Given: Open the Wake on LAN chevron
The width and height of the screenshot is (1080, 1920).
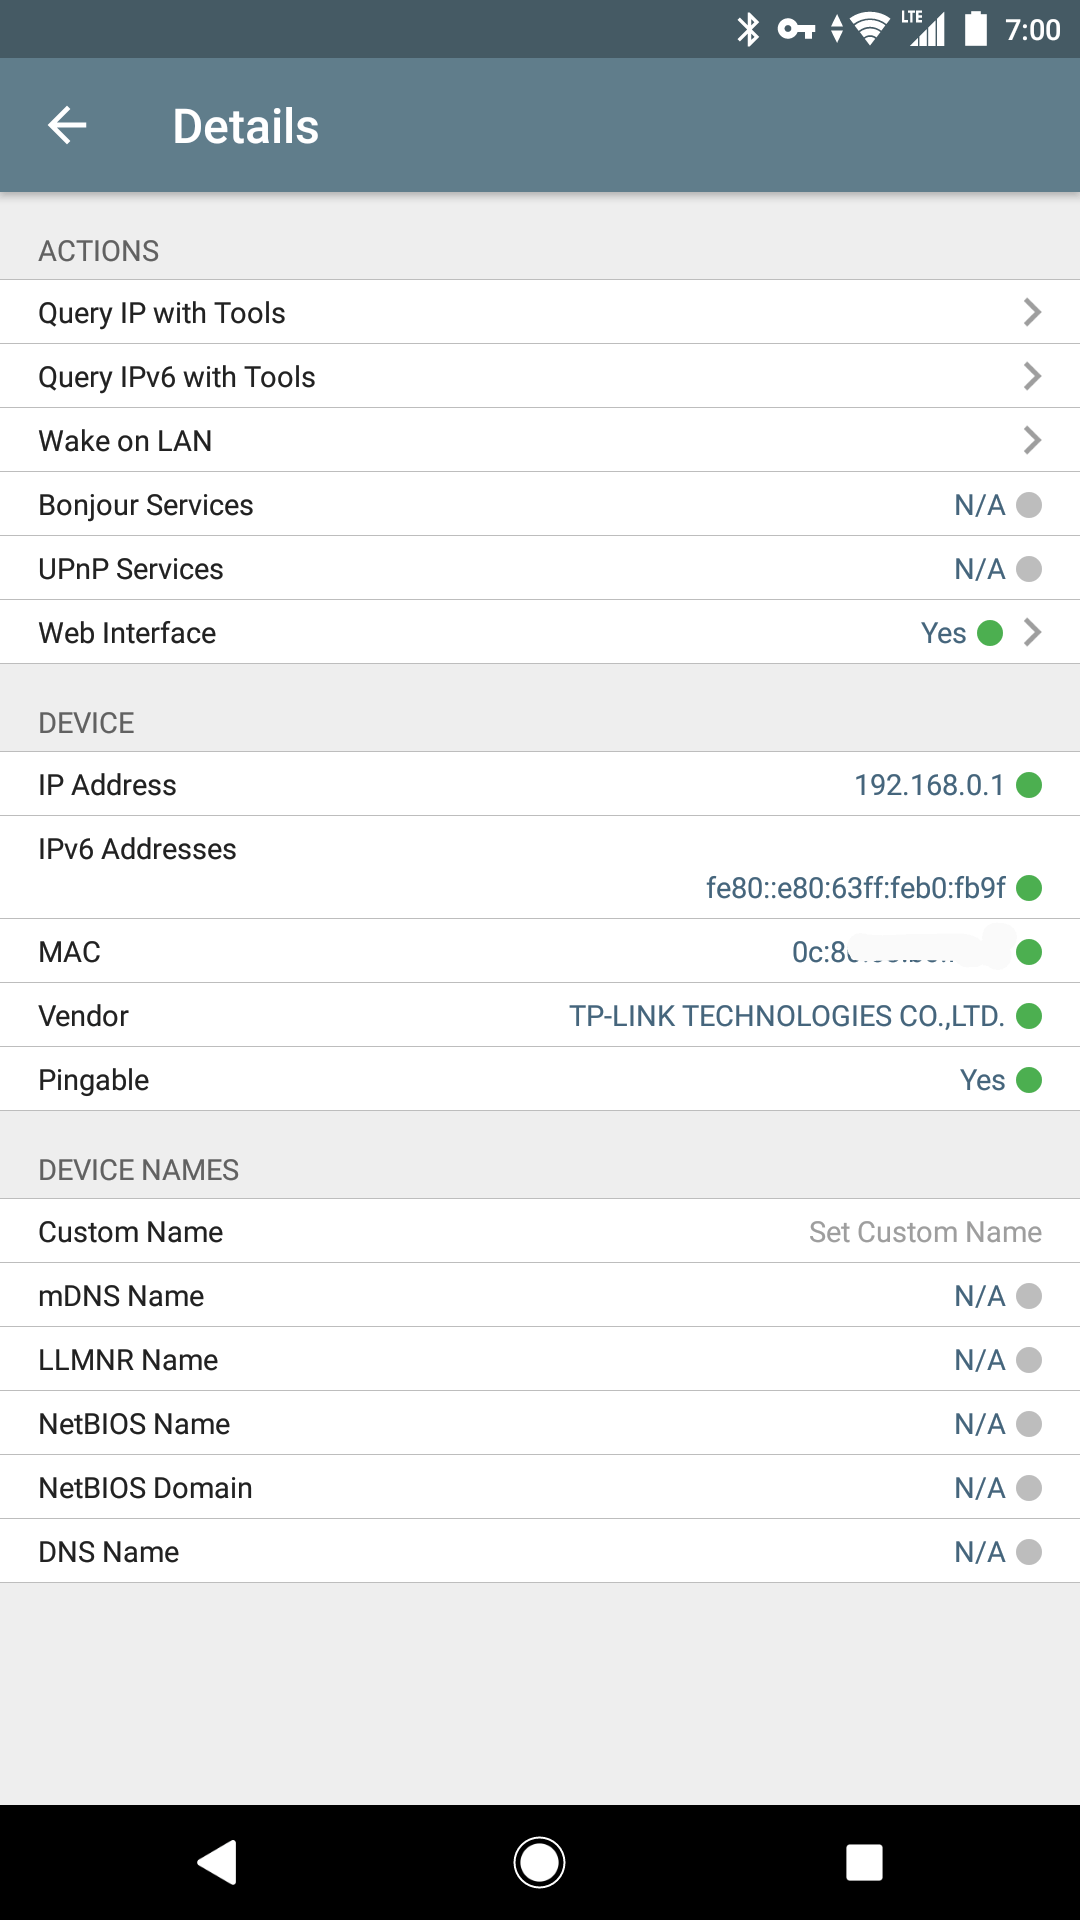Looking at the screenshot, I should click(1032, 440).
